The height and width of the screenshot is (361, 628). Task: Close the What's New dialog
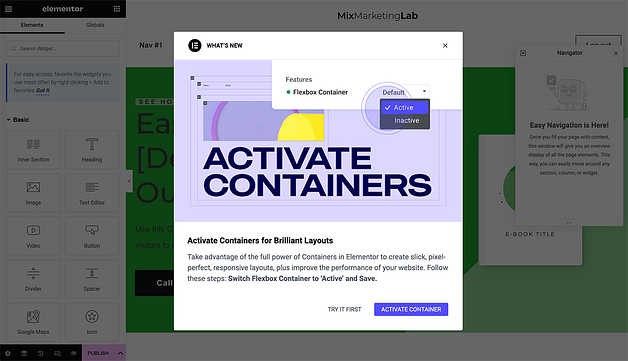tap(445, 46)
